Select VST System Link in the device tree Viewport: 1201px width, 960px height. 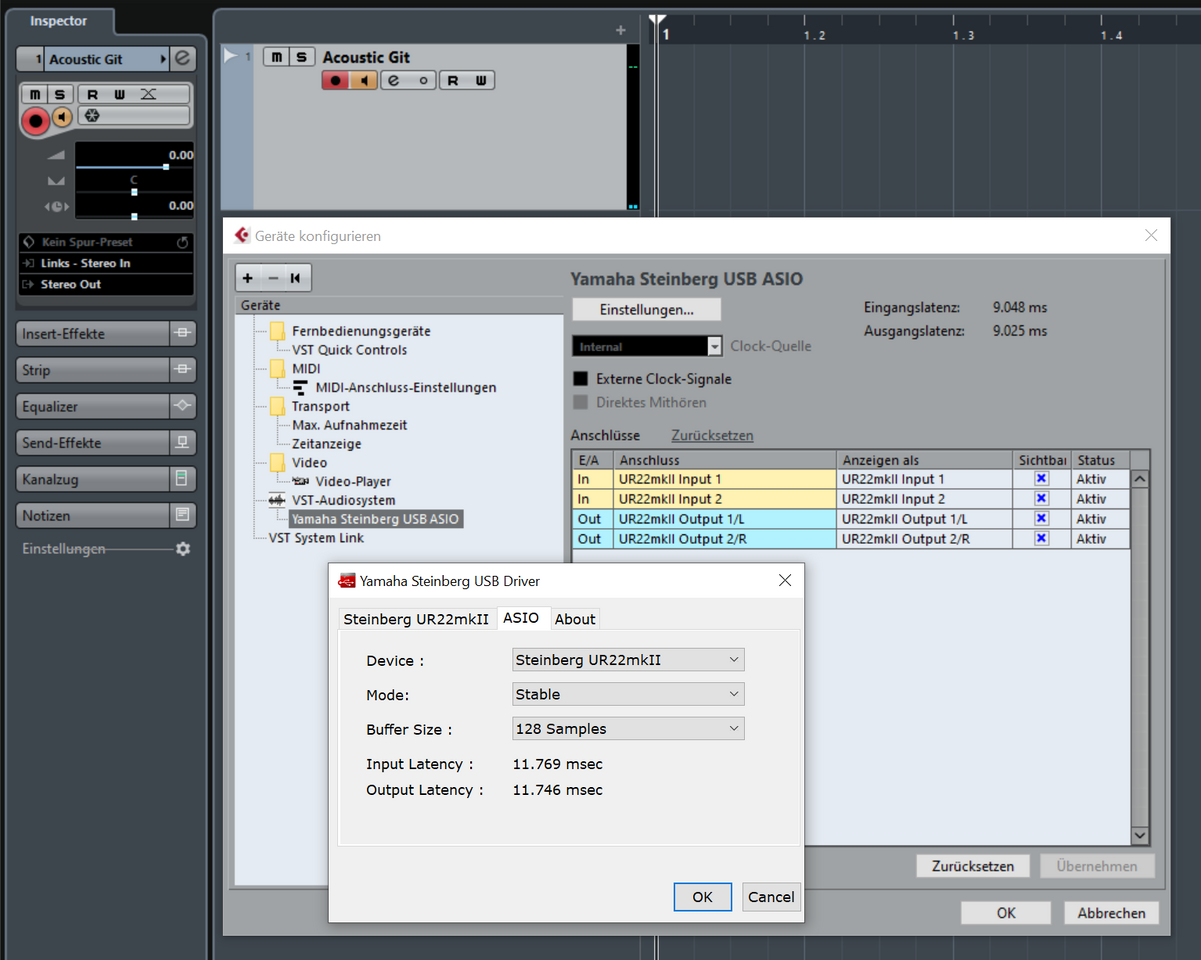[x=316, y=538]
